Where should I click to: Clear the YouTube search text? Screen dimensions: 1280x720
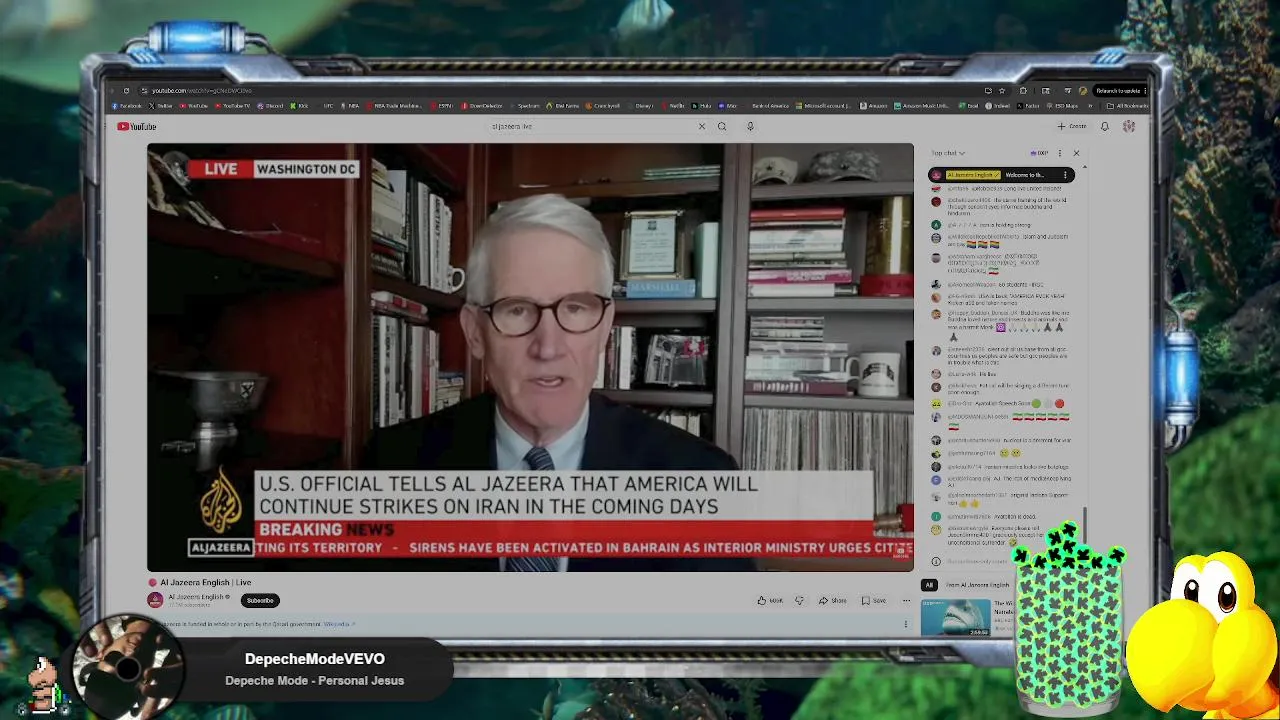[702, 126]
